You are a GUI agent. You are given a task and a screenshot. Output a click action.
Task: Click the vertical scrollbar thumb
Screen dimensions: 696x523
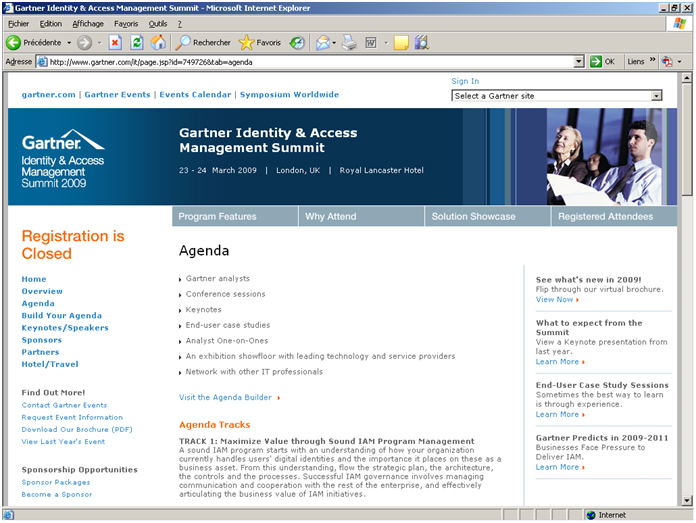pos(687,139)
